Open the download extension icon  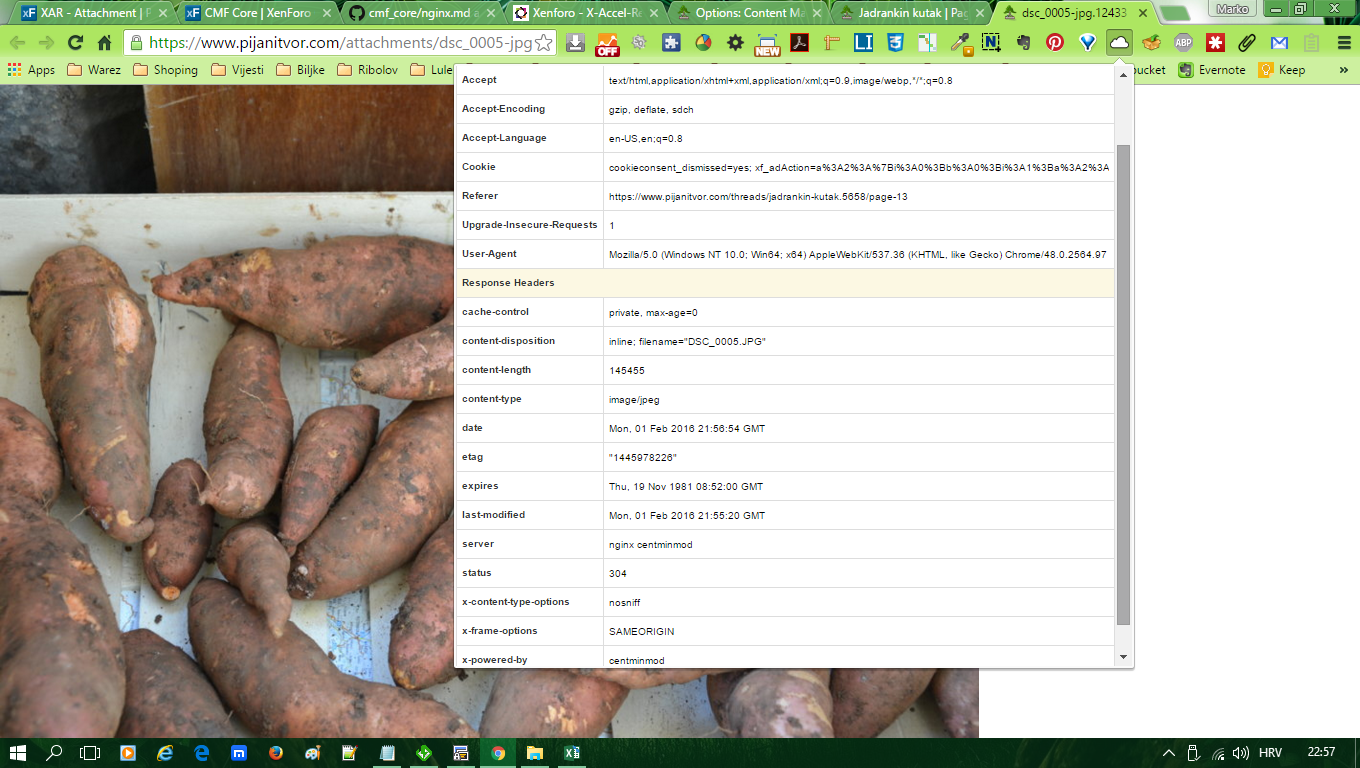click(575, 43)
